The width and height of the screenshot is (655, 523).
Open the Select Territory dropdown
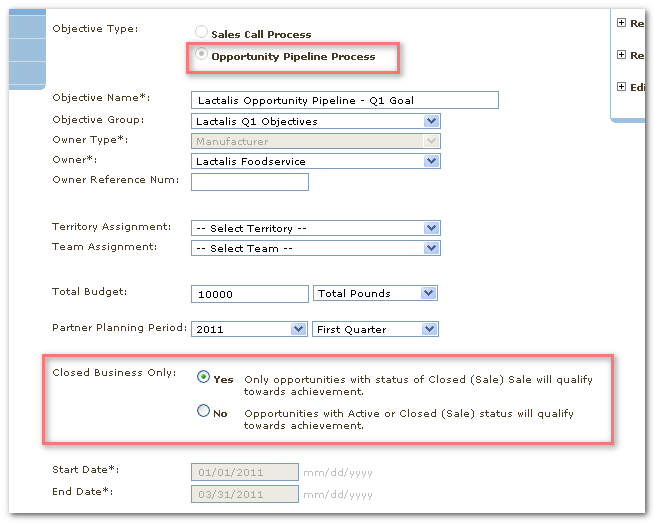tap(315, 228)
